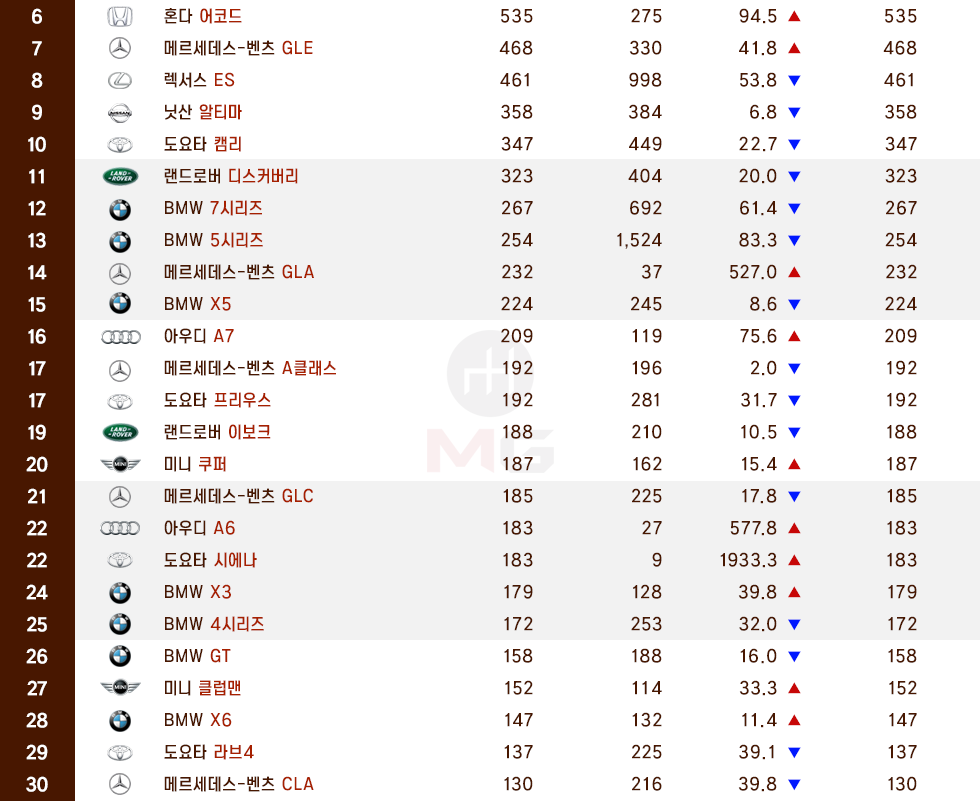
Task: Click the Mini logo next to 클럽맨
Action: coord(120,688)
